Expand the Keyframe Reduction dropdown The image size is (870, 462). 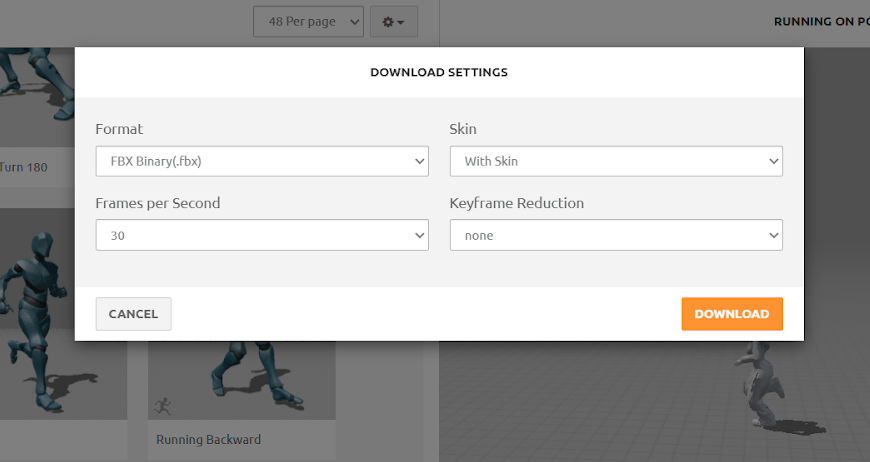[x=616, y=235]
